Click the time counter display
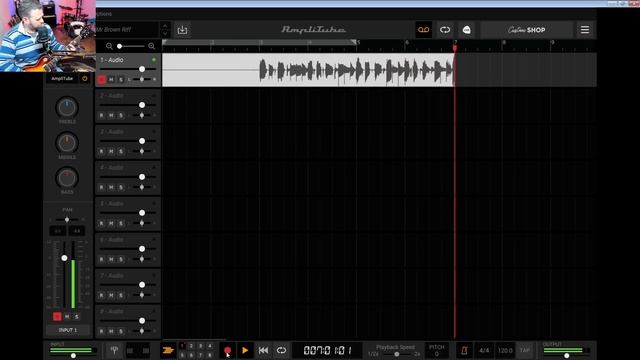The image size is (640, 360). point(327,350)
